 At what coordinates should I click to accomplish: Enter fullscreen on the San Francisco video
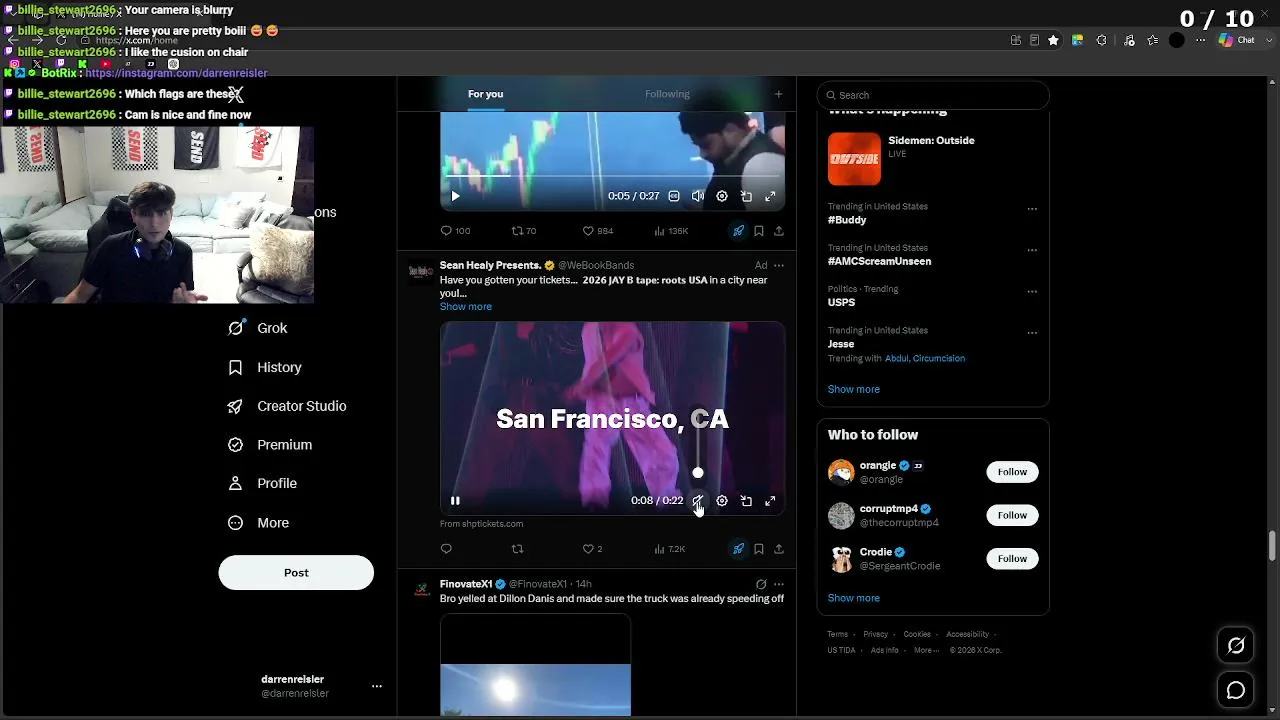pyautogui.click(x=770, y=501)
